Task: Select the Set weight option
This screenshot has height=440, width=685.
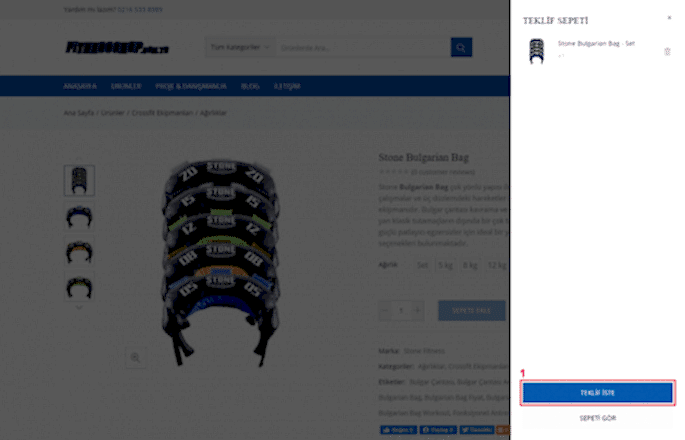Action: (422, 265)
